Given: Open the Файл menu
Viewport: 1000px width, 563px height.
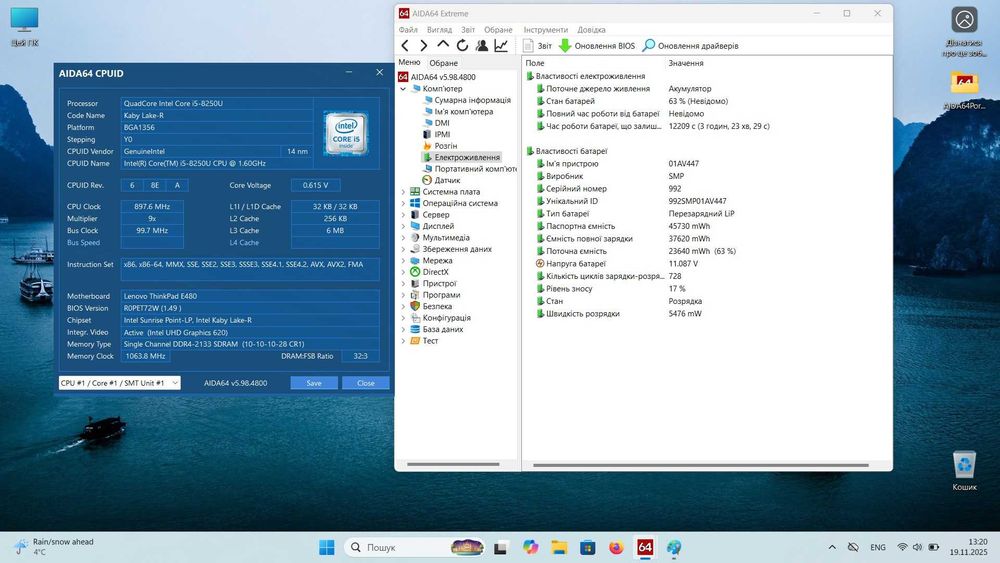Looking at the screenshot, I should coord(408,29).
